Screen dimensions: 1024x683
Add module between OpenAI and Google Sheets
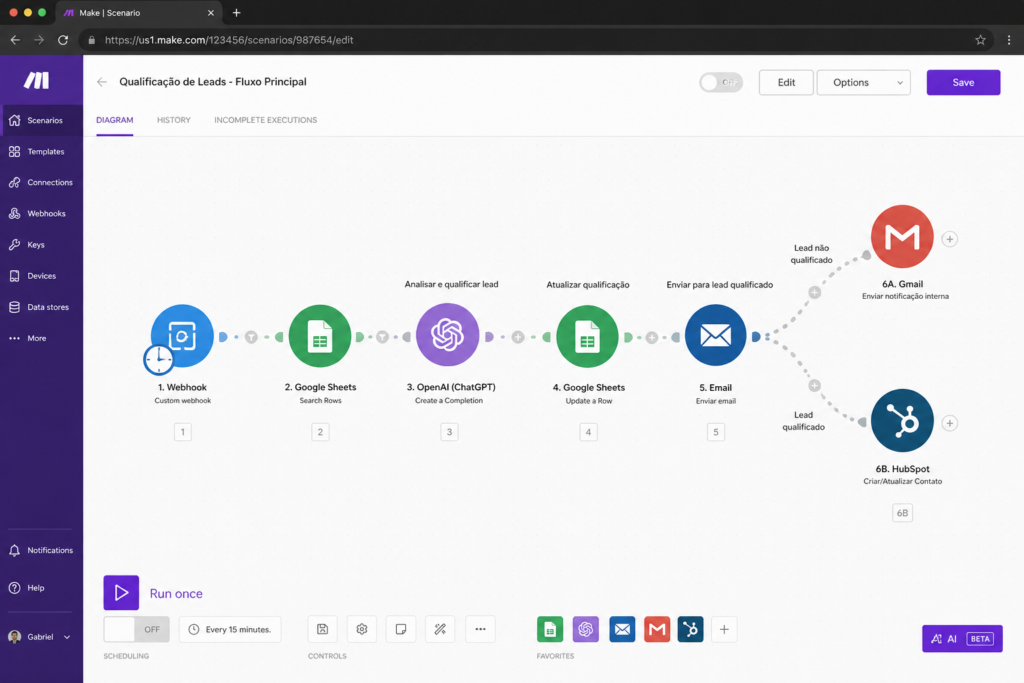click(x=518, y=337)
